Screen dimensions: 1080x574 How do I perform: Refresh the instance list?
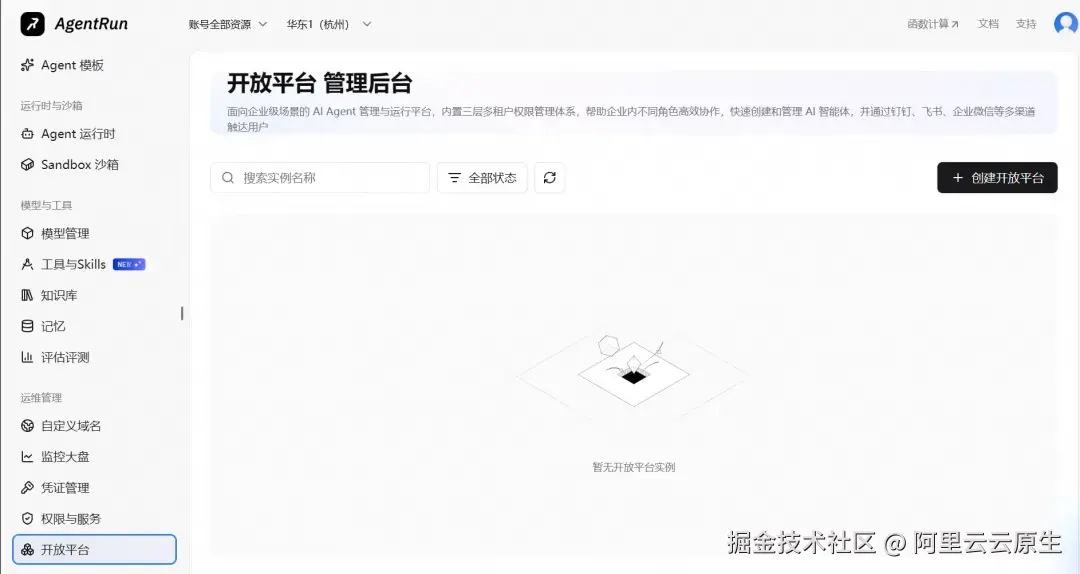(550, 178)
